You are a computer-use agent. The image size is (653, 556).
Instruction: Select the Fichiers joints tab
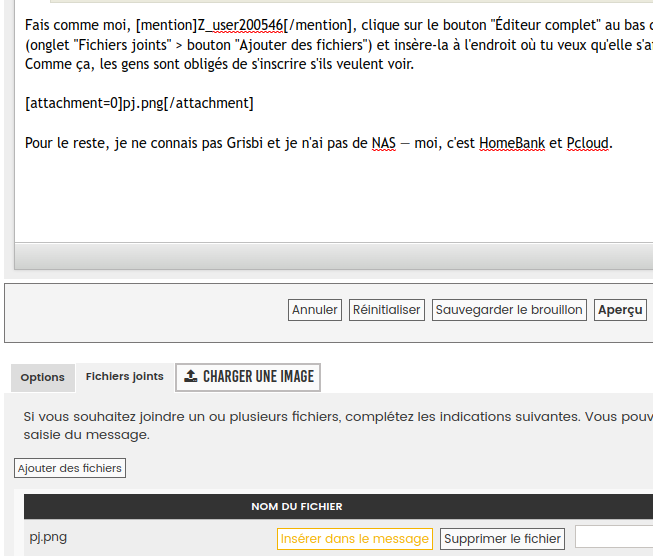124,377
